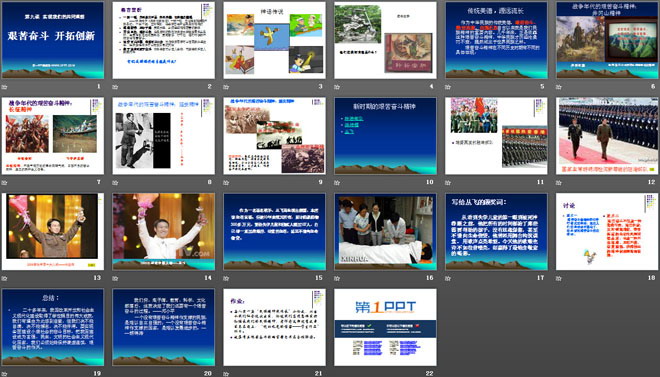Click the animation star icon under slide 21
The height and width of the screenshot is (377, 660).
pyautogui.click(x=226, y=374)
